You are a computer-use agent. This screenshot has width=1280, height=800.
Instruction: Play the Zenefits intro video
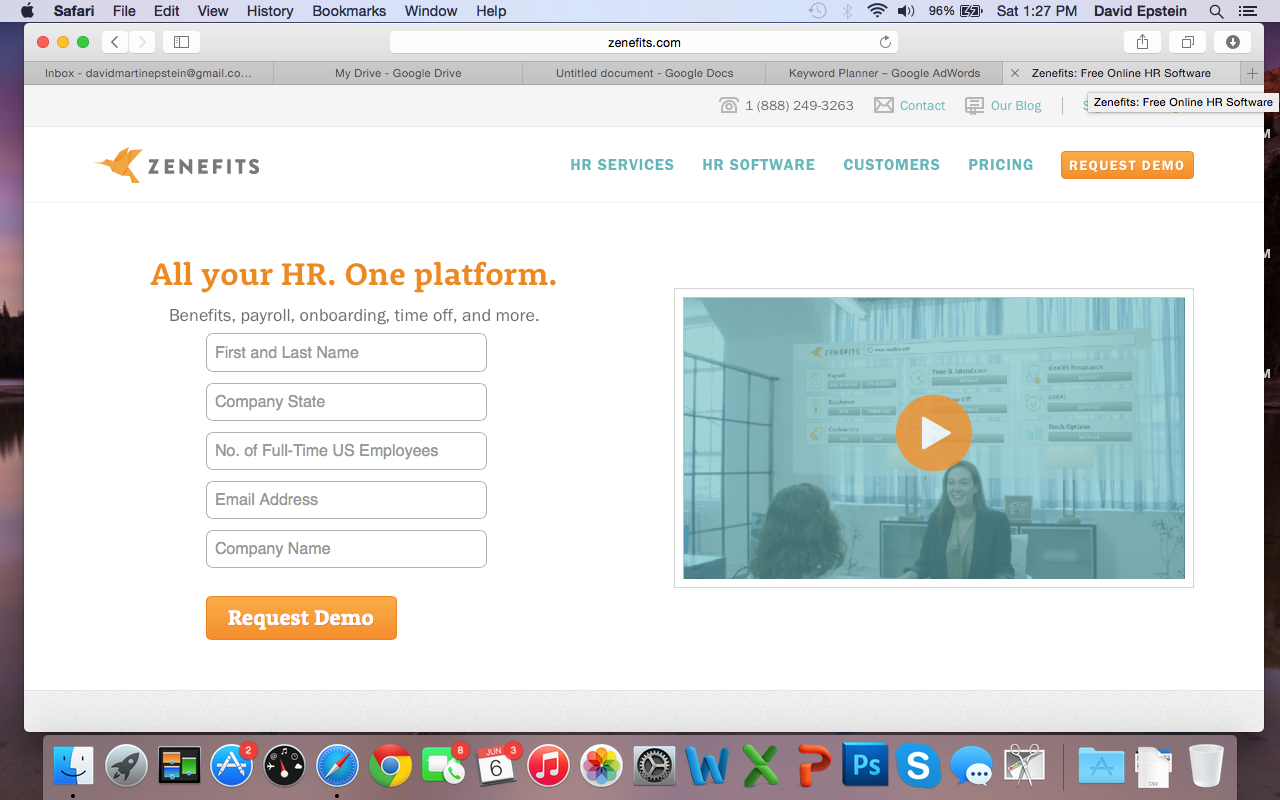(x=933, y=433)
